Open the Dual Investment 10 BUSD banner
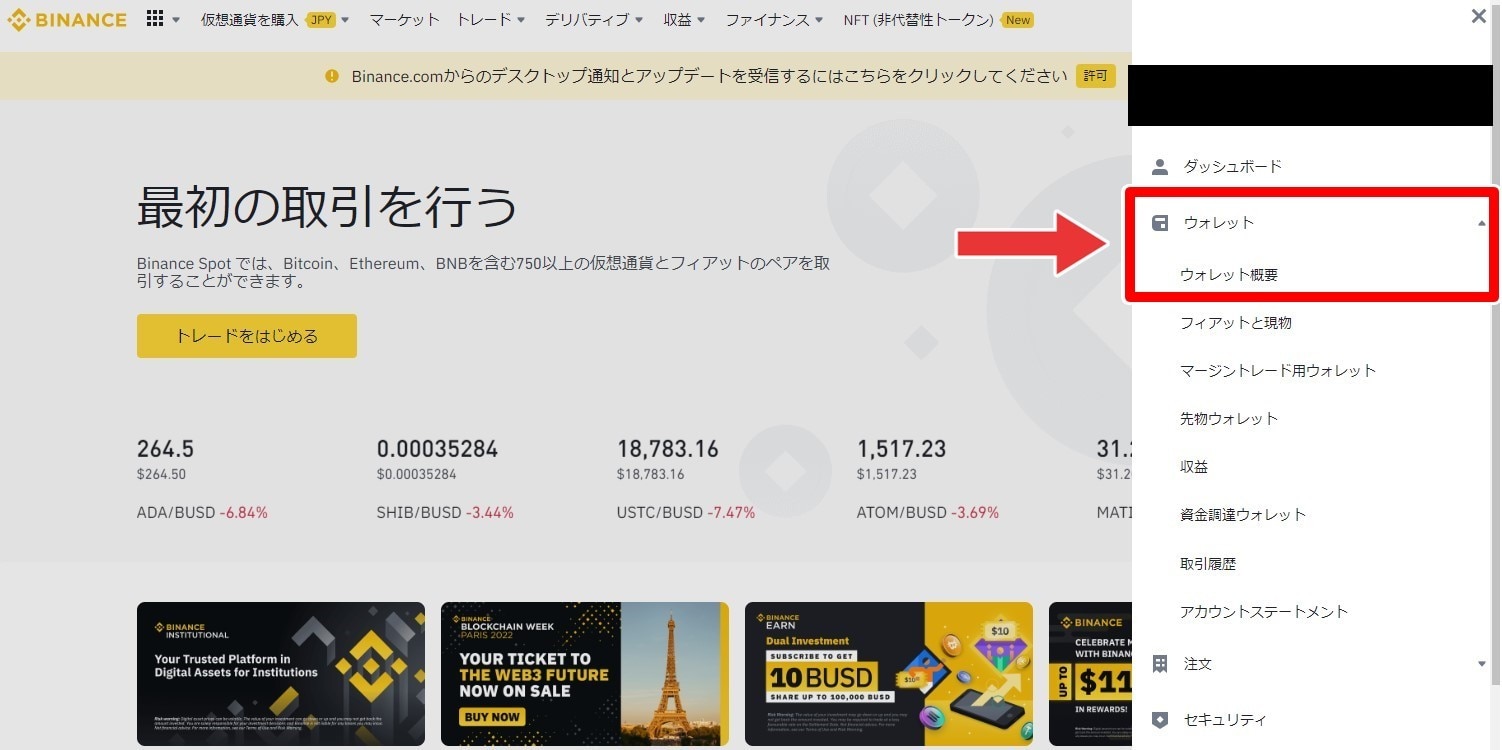This screenshot has height=750, width=1502. click(x=889, y=674)
